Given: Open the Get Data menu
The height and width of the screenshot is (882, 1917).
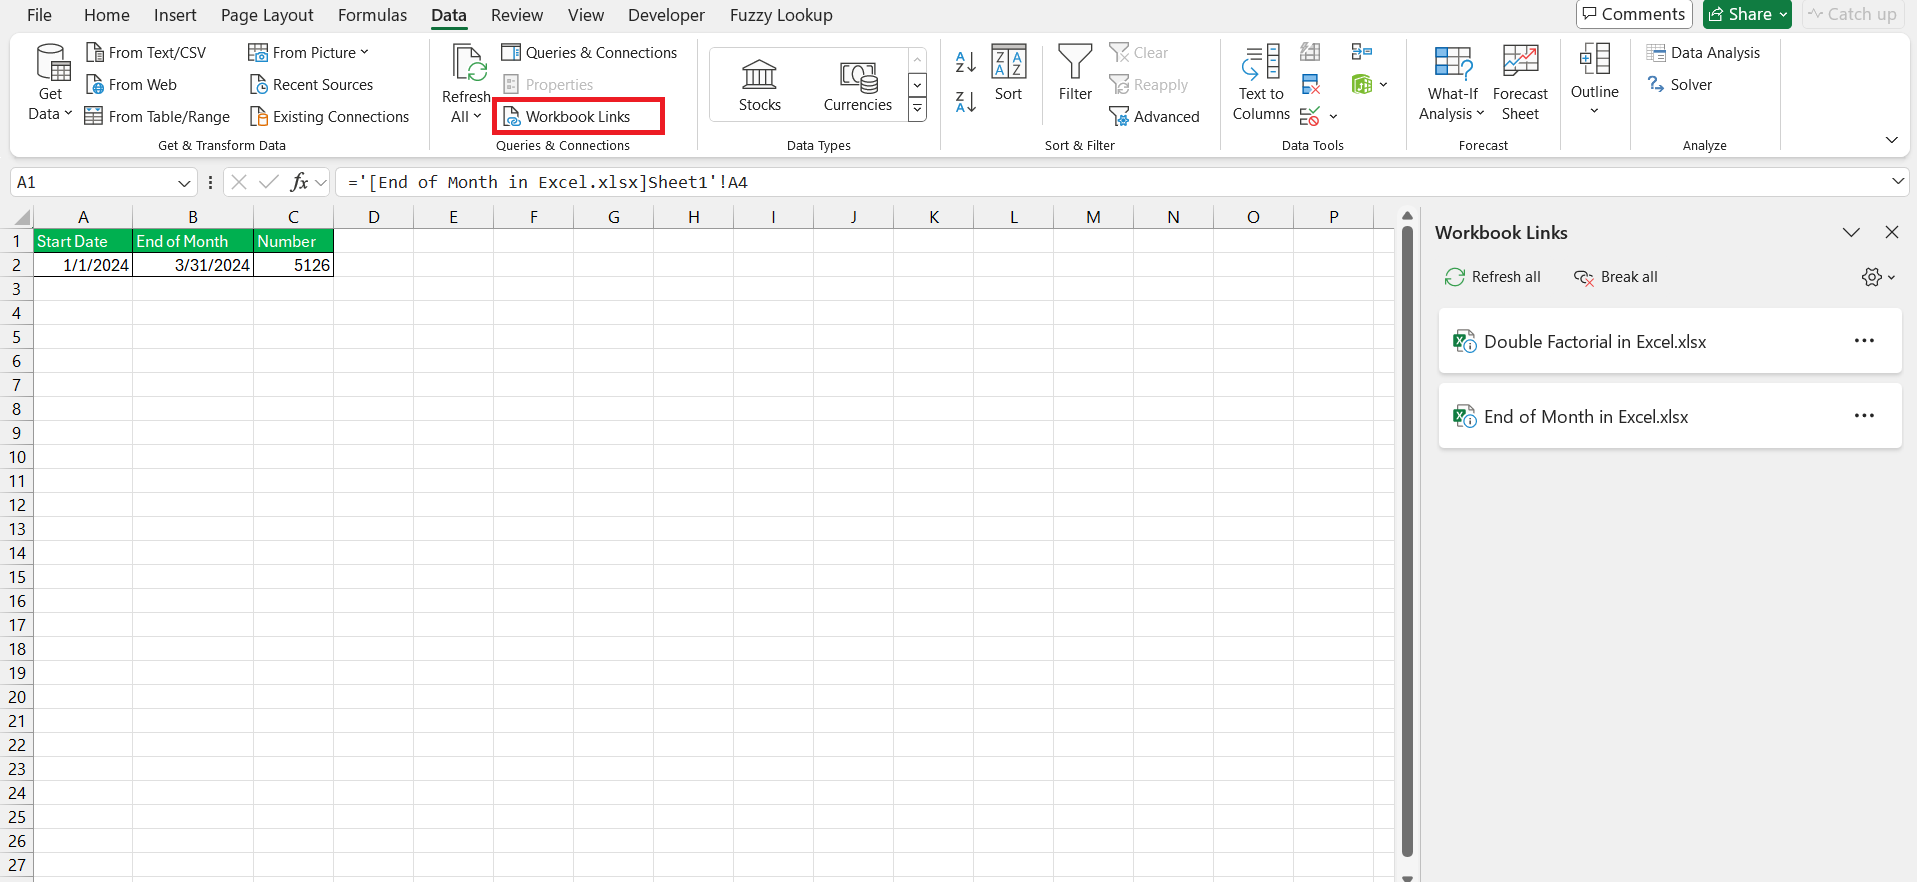Looking at the screenshot, I should pyautogui.click(x=50, y=82).
